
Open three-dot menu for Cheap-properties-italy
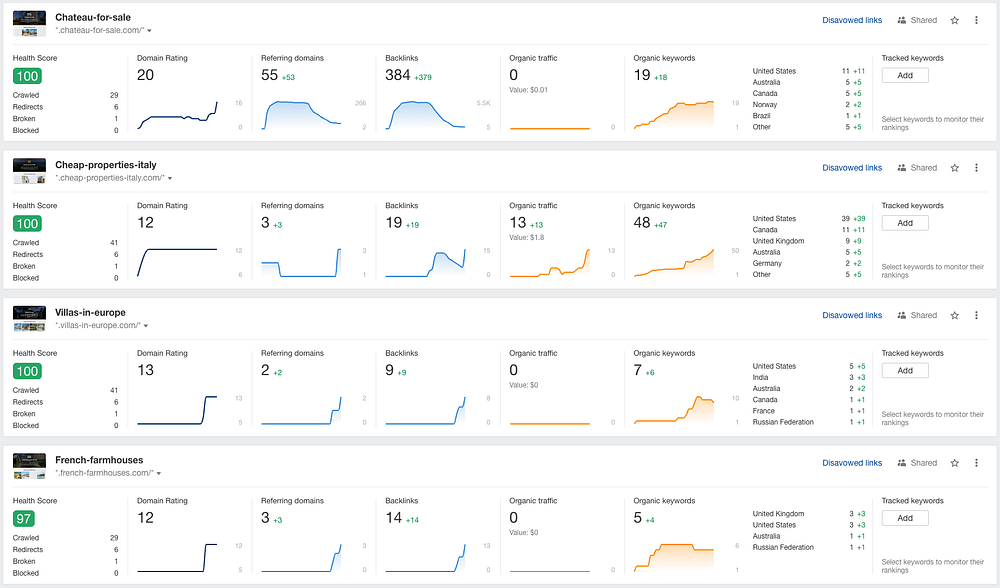tap(976, 168)
